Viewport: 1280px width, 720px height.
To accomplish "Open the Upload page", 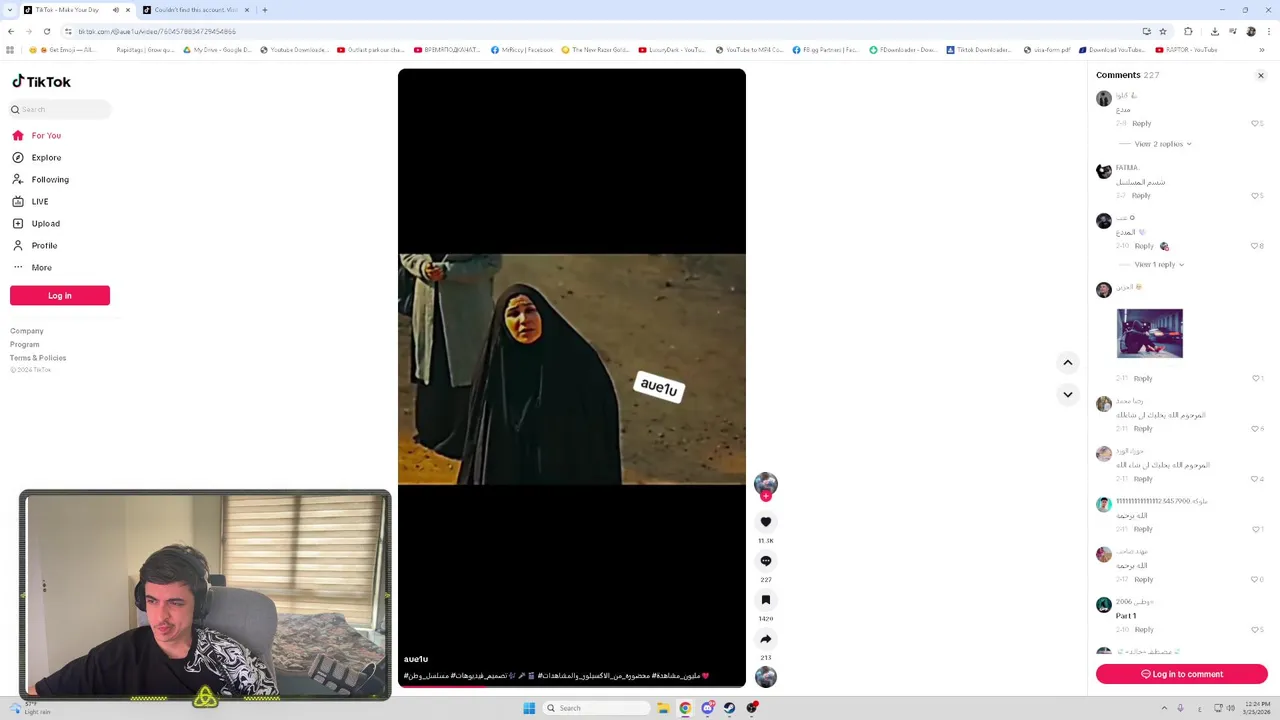I will pyautogui.click(x=37, y=223).
